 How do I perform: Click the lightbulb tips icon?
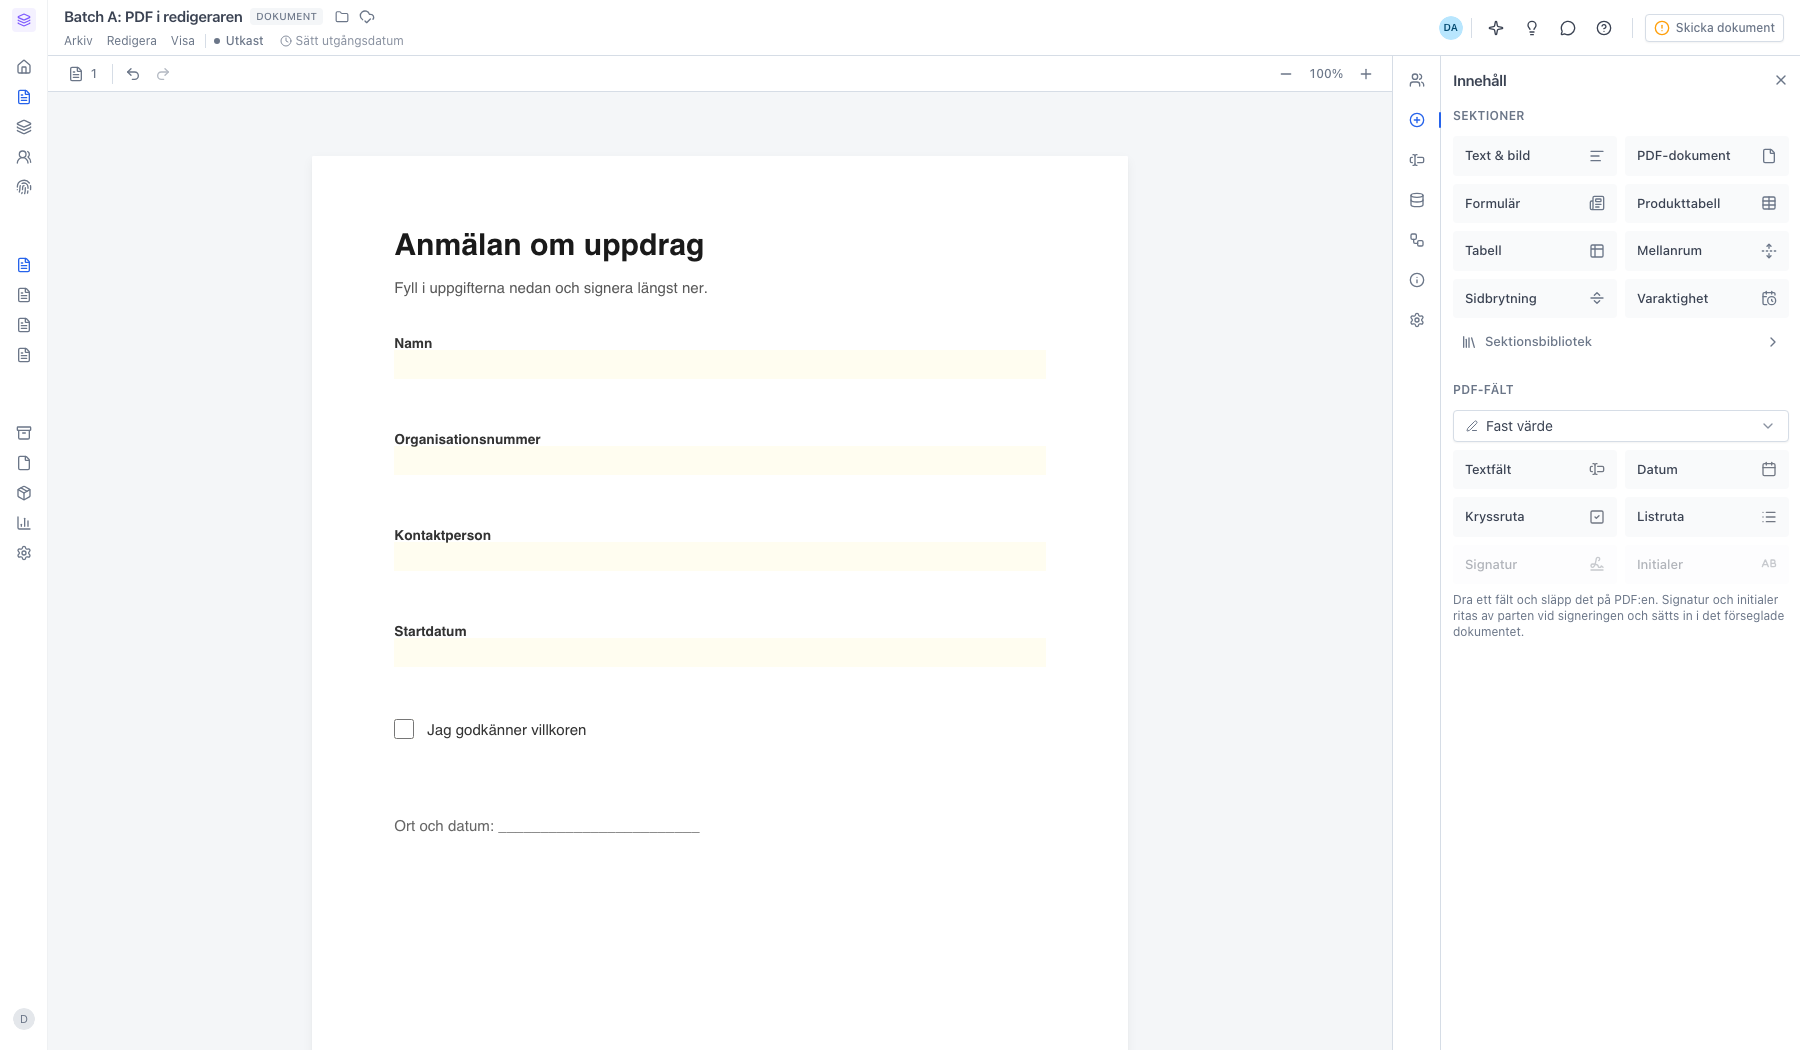[1532, 28]
